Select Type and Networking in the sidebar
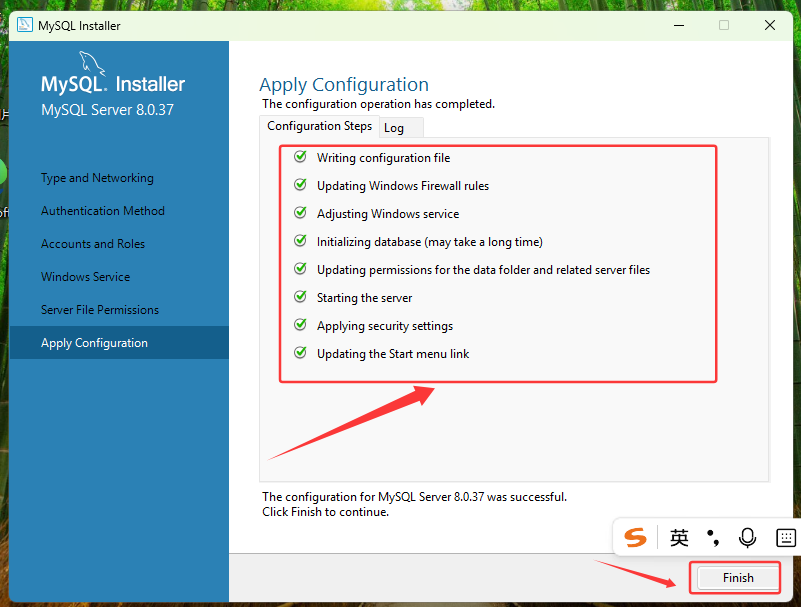This screenshot has width=801, height=607. pyautogui.click(x=96, y=177)
